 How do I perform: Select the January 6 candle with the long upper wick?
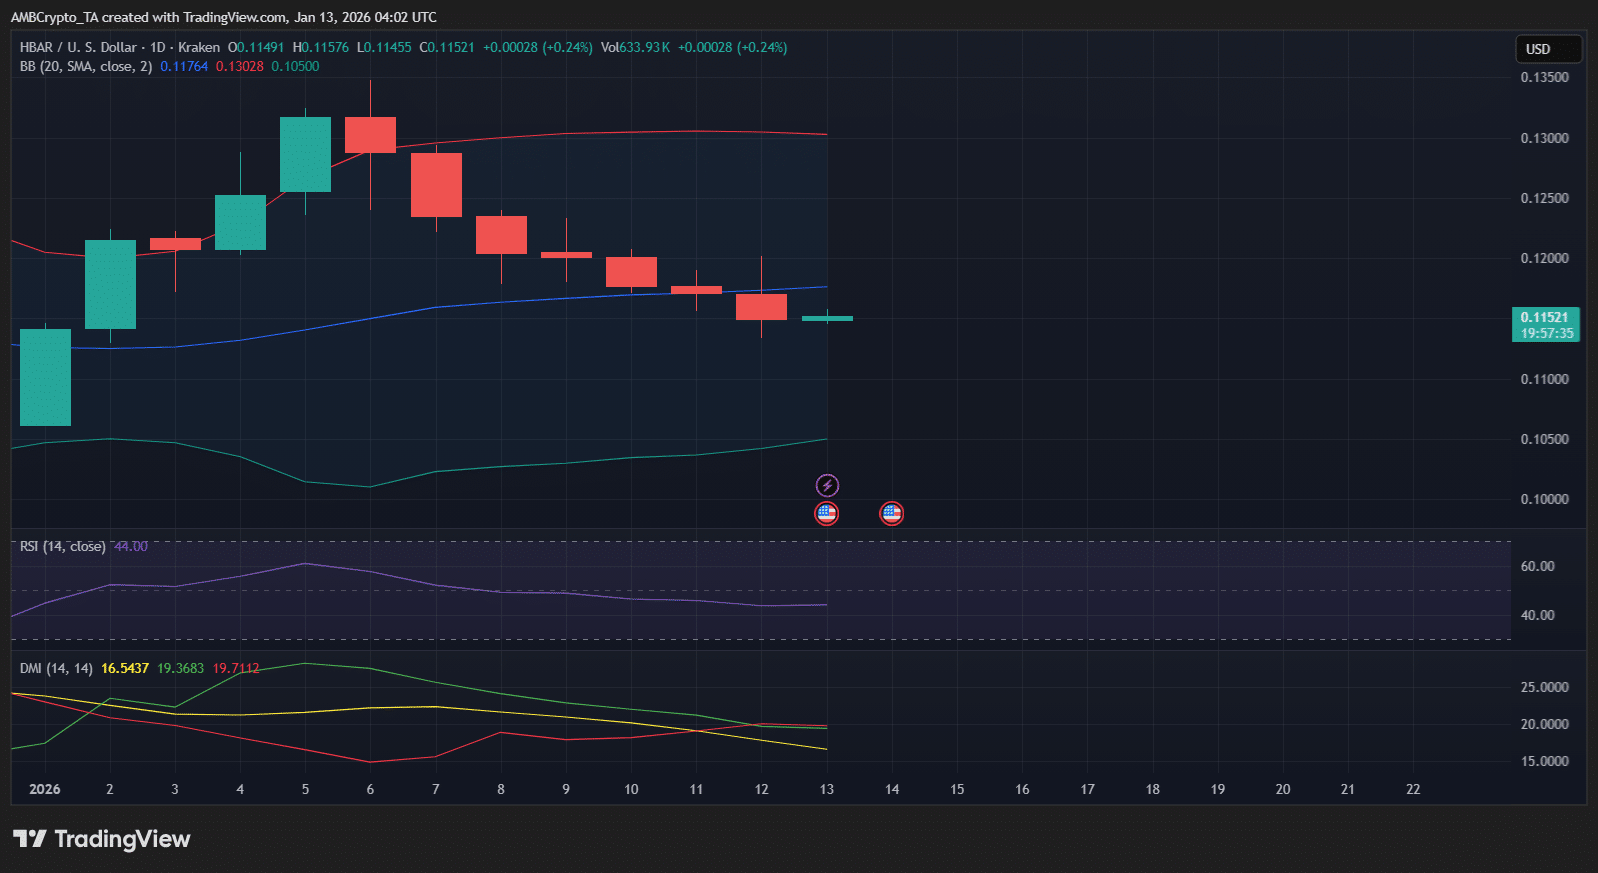click(370, 135)
